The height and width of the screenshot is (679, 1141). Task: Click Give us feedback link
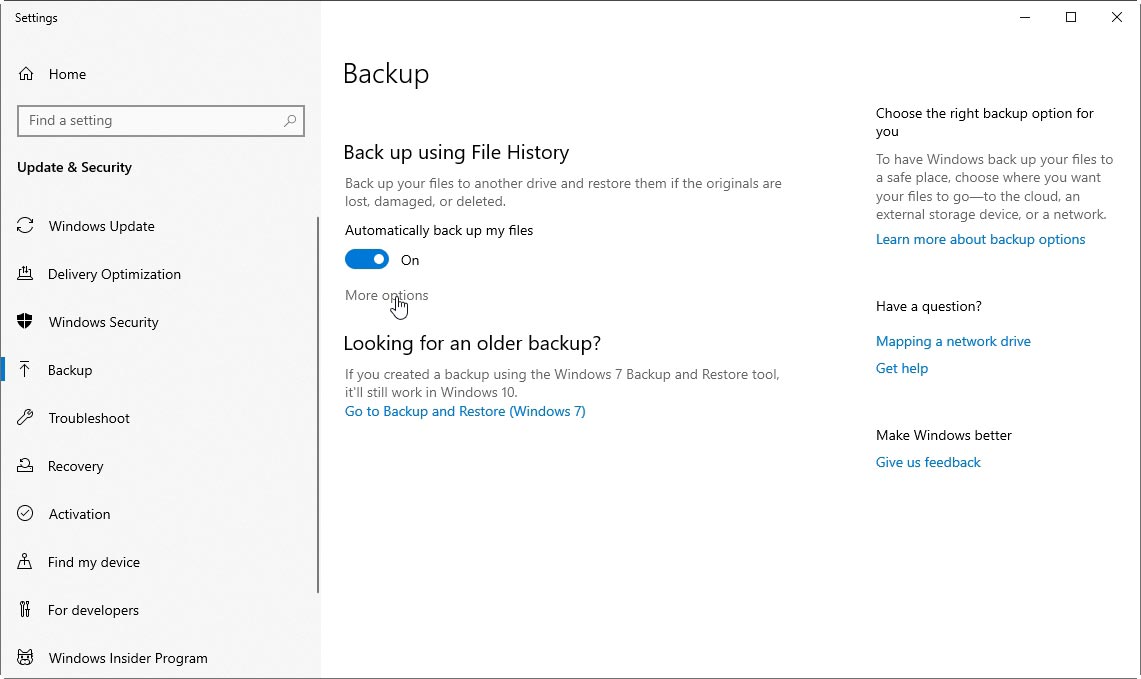click(x=928, y=463)
